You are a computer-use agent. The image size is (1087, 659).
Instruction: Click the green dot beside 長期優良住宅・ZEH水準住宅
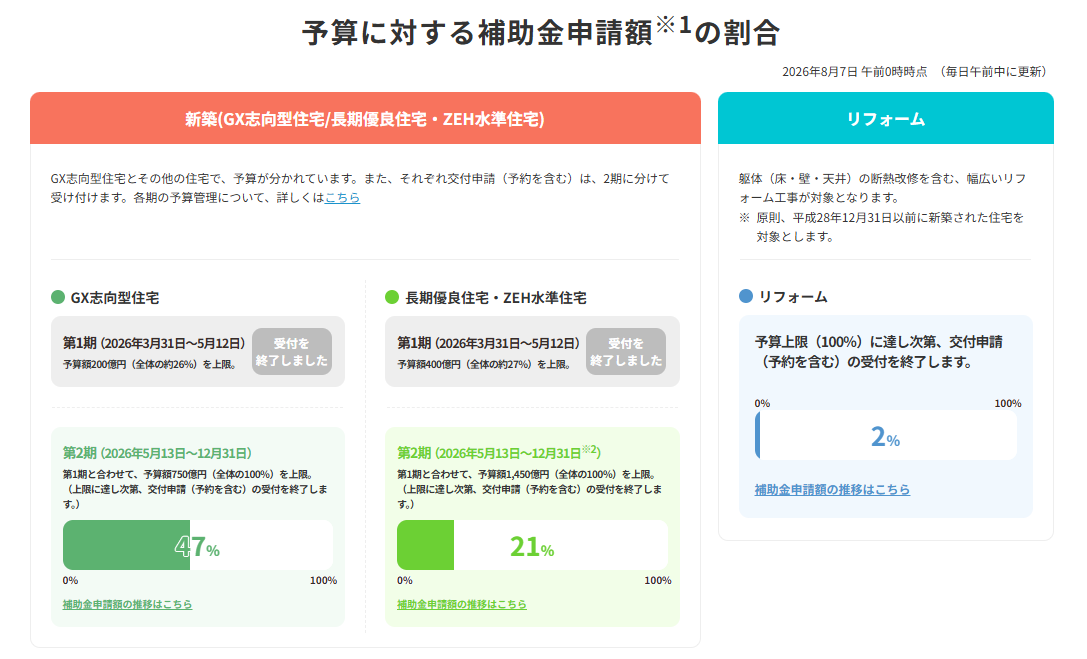(x=392, y=297)
